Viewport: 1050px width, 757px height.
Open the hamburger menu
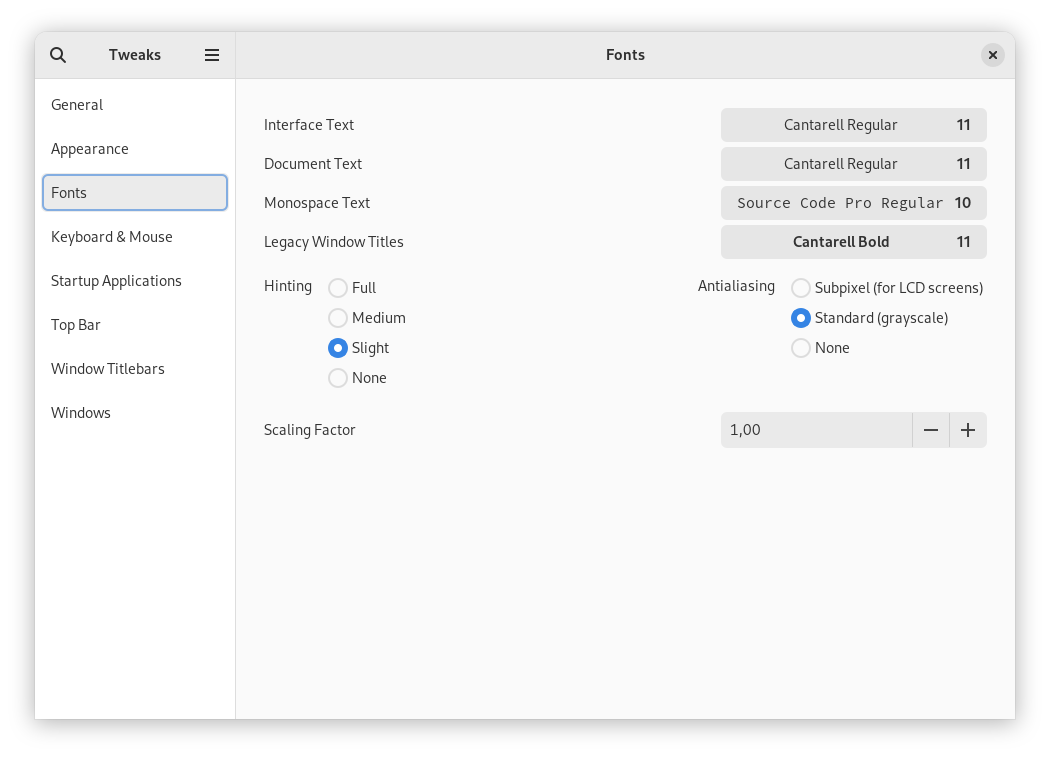tap(212, 55)
